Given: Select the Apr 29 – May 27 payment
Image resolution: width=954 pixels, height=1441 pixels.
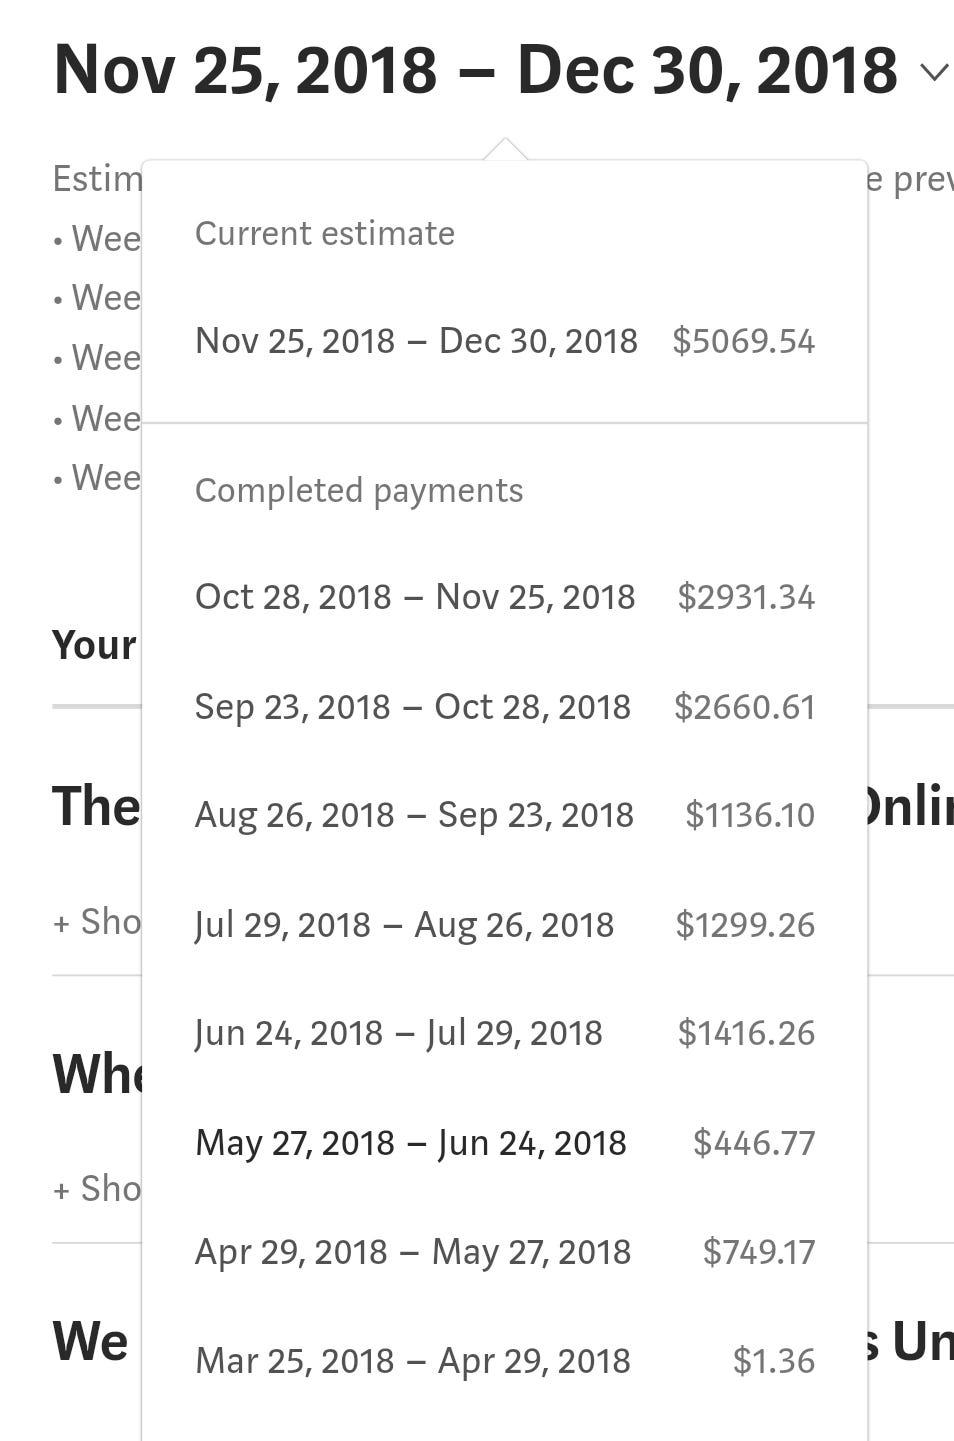Looking at the screenshot, I should 504,1252.
